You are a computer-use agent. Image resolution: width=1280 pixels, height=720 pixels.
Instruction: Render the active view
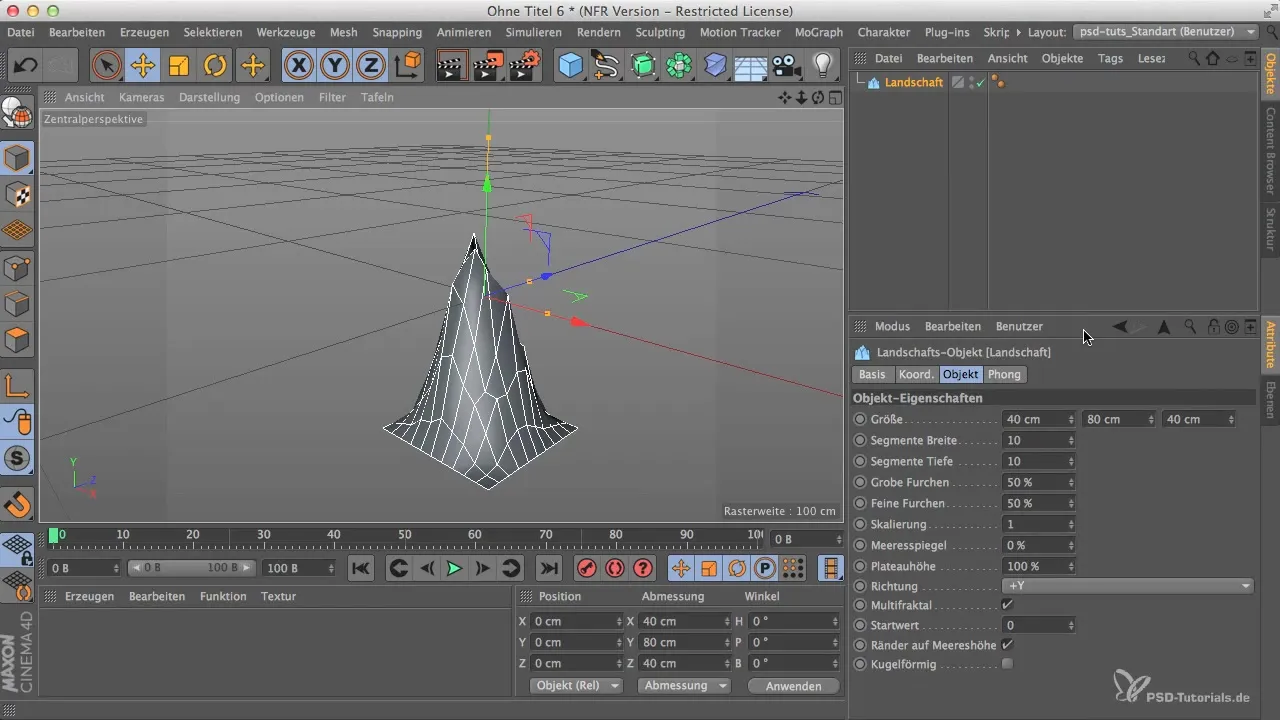coord(452,66)
